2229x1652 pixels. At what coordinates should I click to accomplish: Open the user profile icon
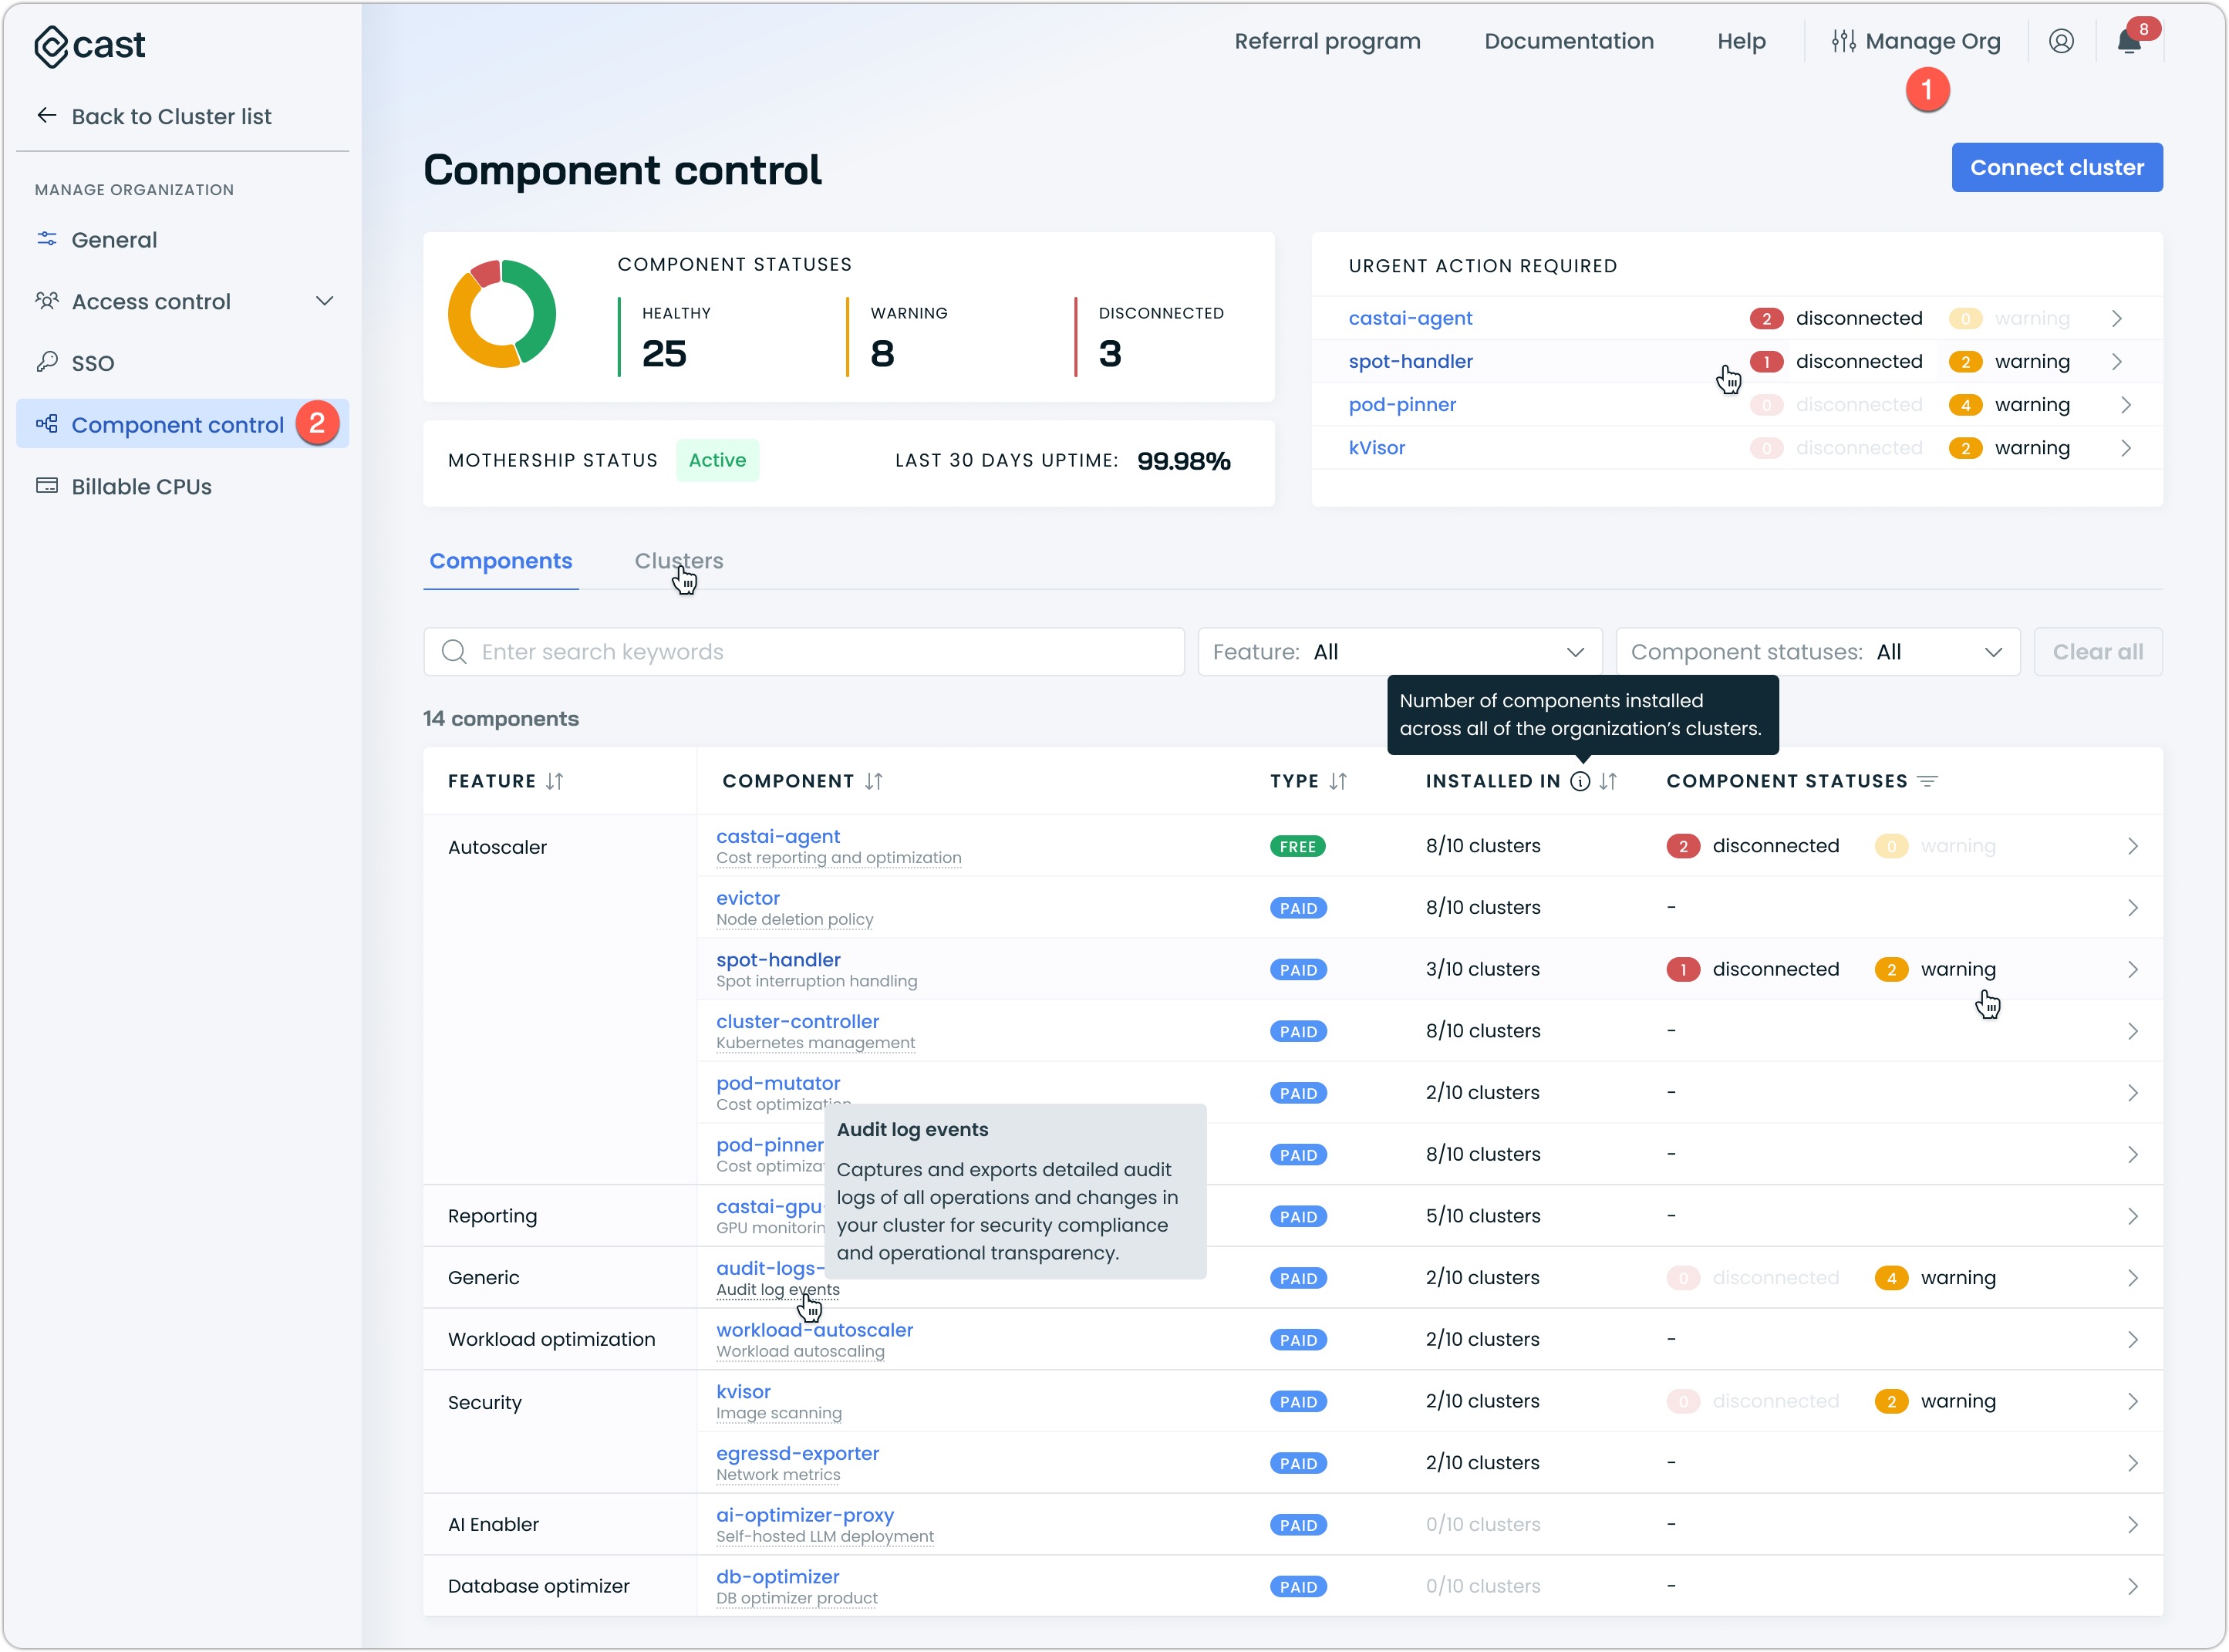coord(2060,41)
